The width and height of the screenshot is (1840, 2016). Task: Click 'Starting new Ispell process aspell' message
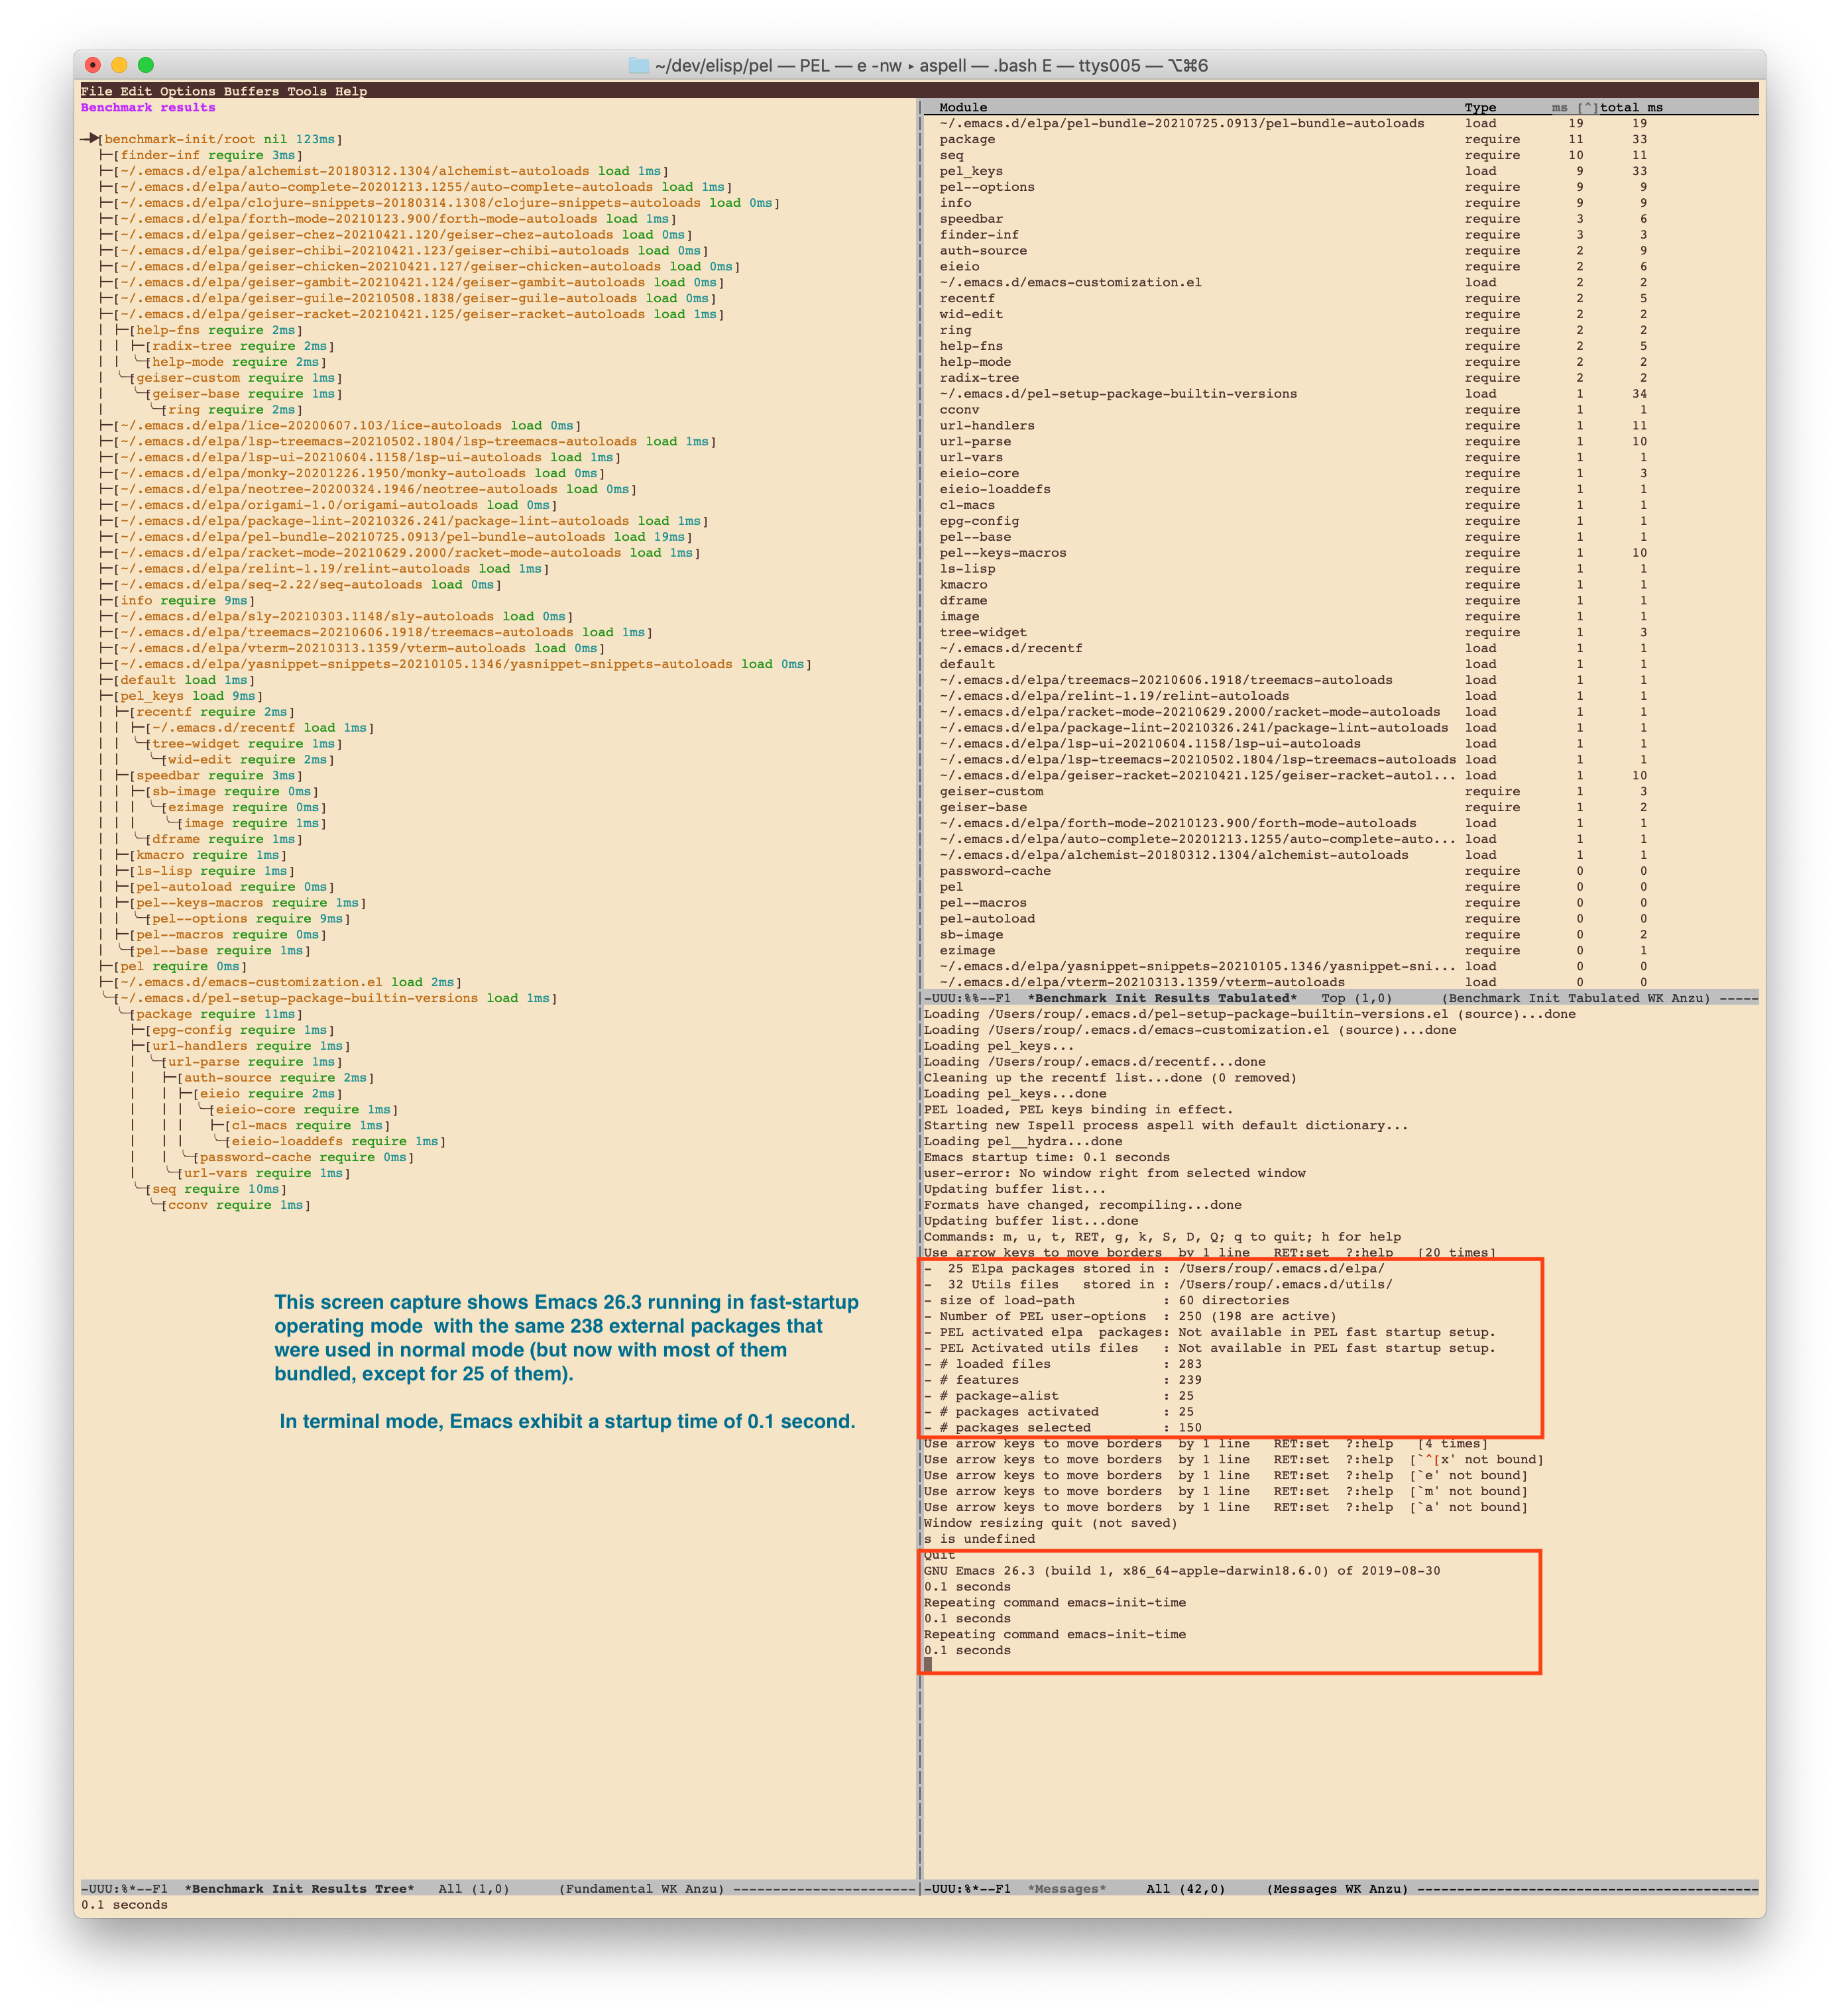(1165, 1126)
